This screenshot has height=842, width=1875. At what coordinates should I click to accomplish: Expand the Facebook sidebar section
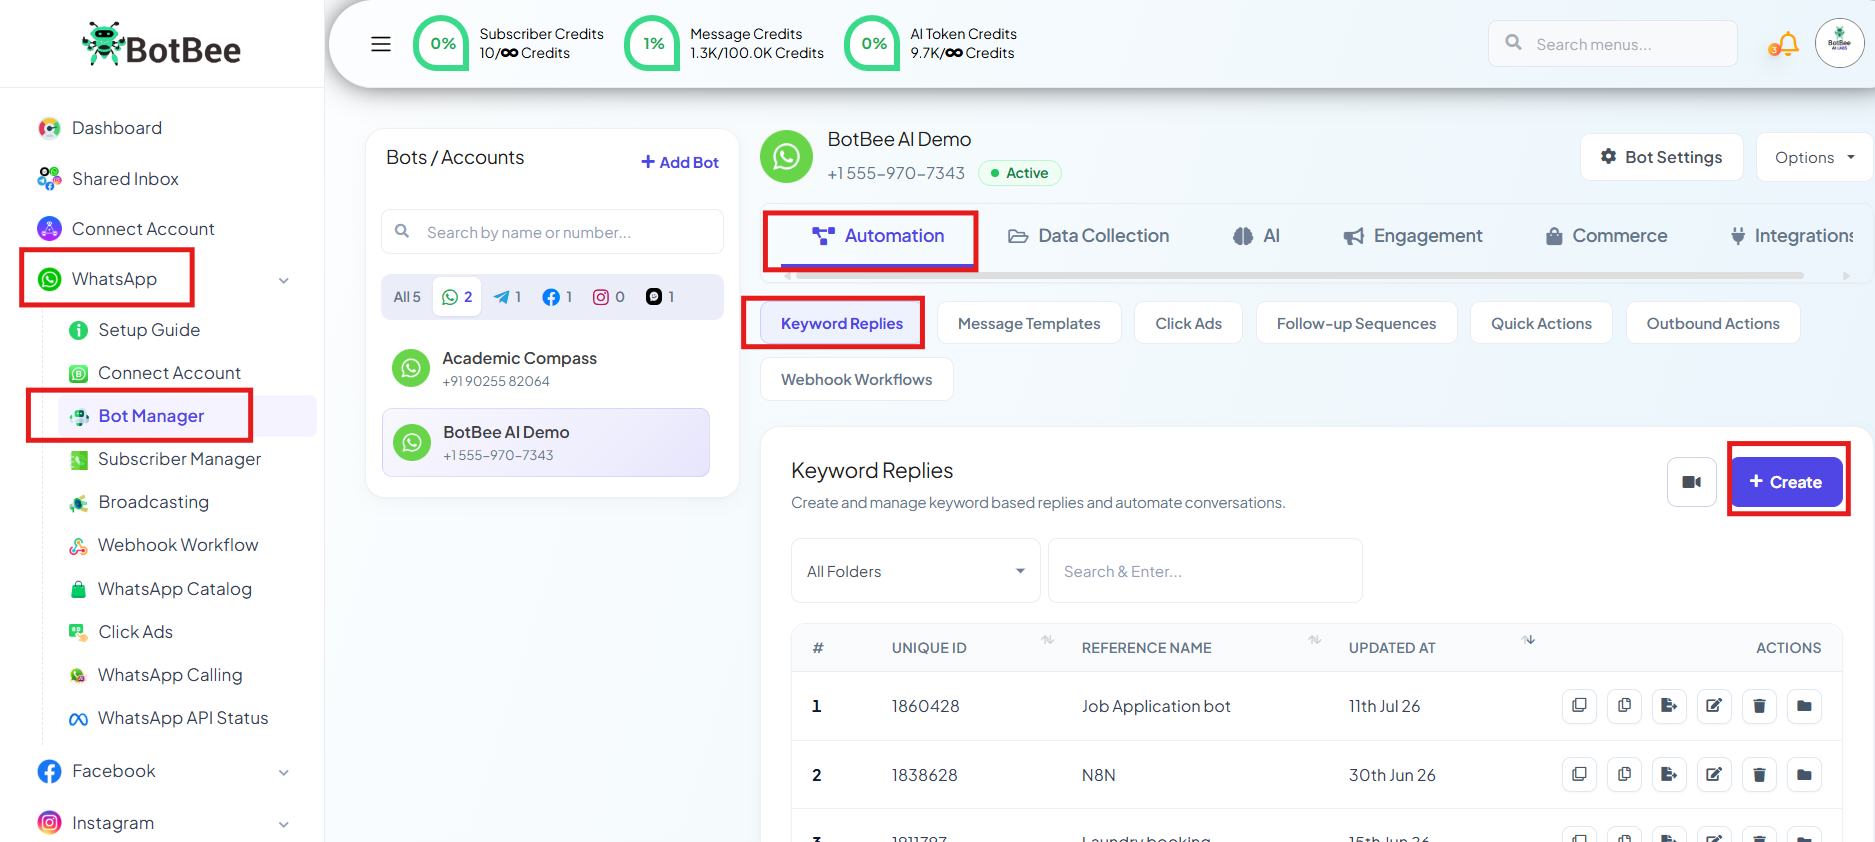[284, 772]
